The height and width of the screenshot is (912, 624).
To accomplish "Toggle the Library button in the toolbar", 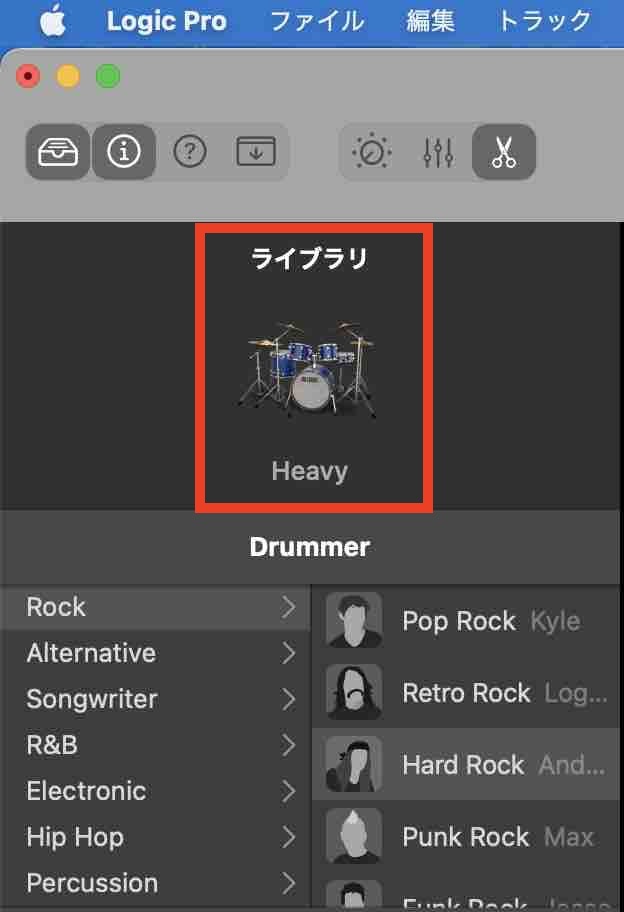I will (x=58, y=152).
